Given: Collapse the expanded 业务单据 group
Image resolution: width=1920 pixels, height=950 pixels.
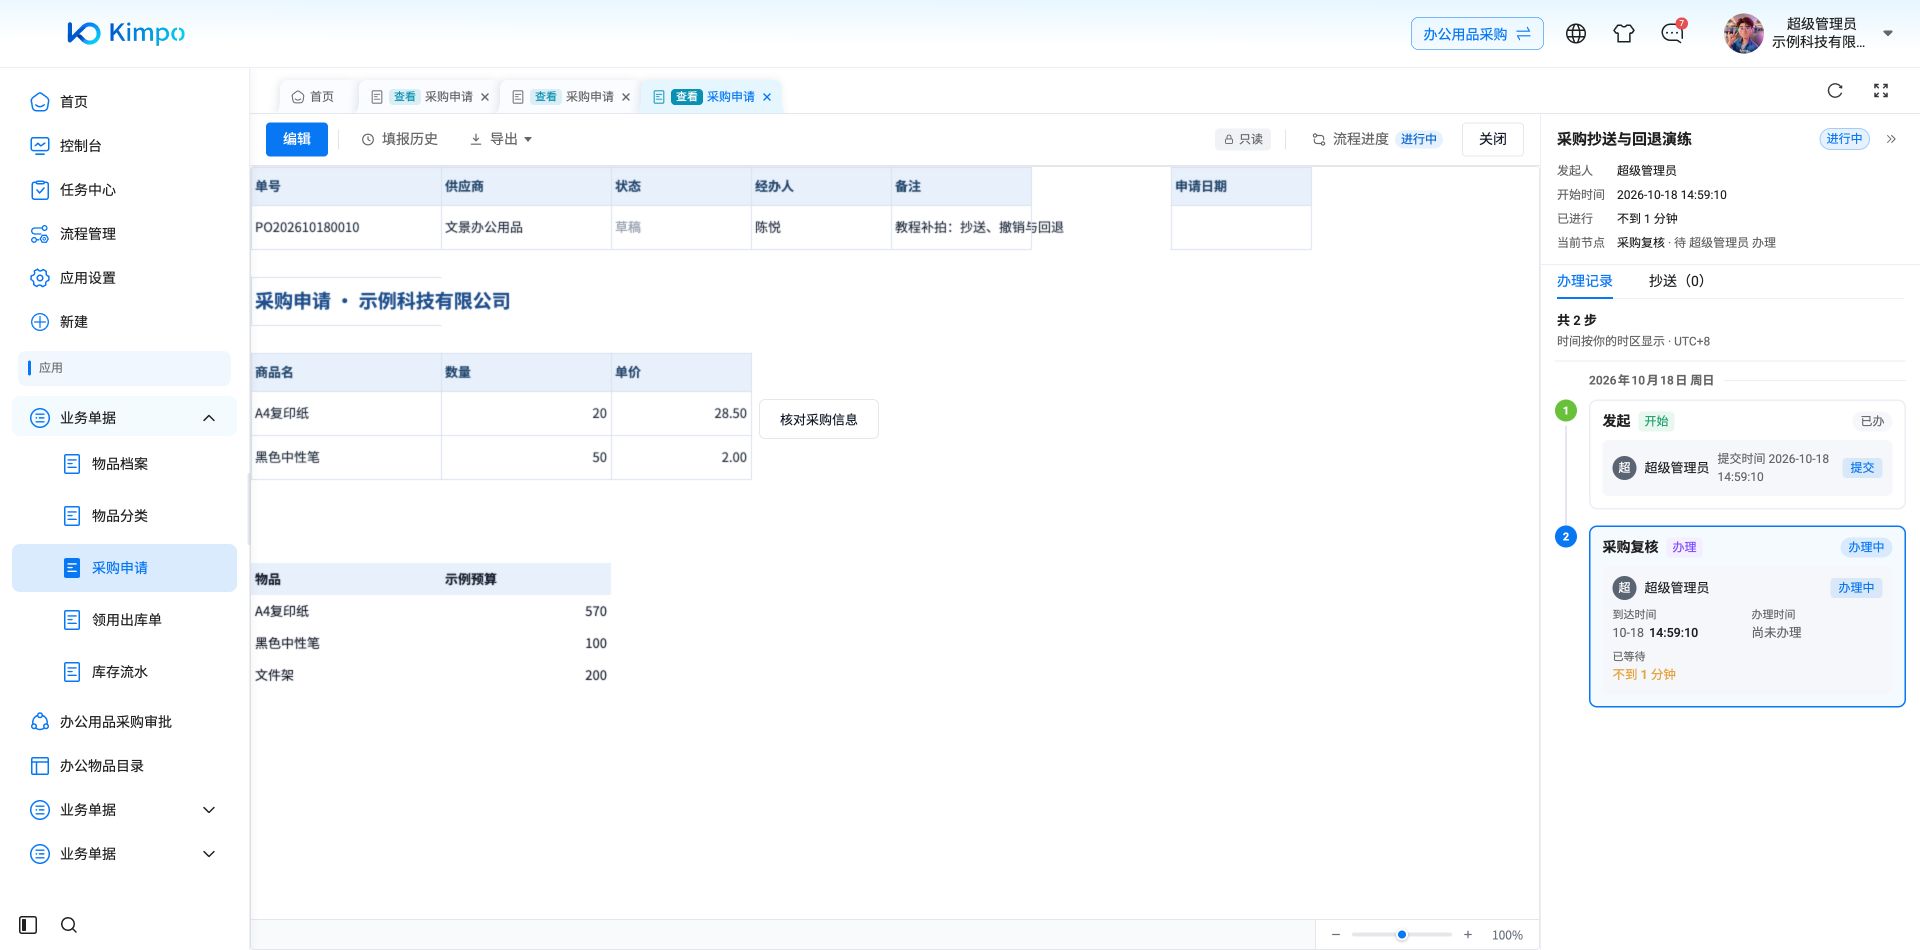Looking at the screenshot, I should pyautogui.click(x=124, y=418).
